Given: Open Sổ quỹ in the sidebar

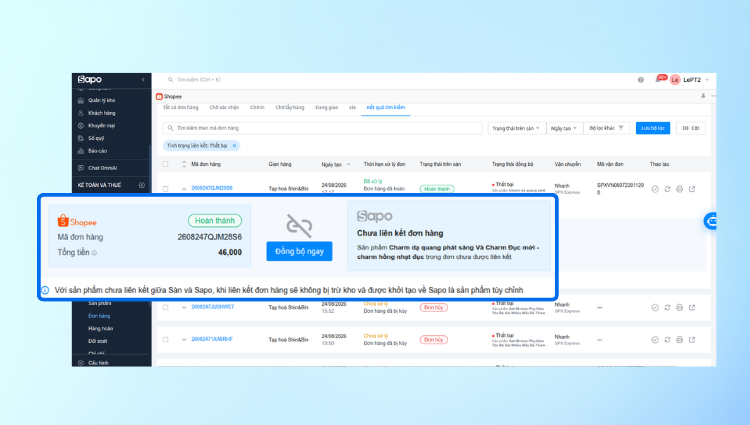Looking at the screenshot, I should click(x=96, y=138).
